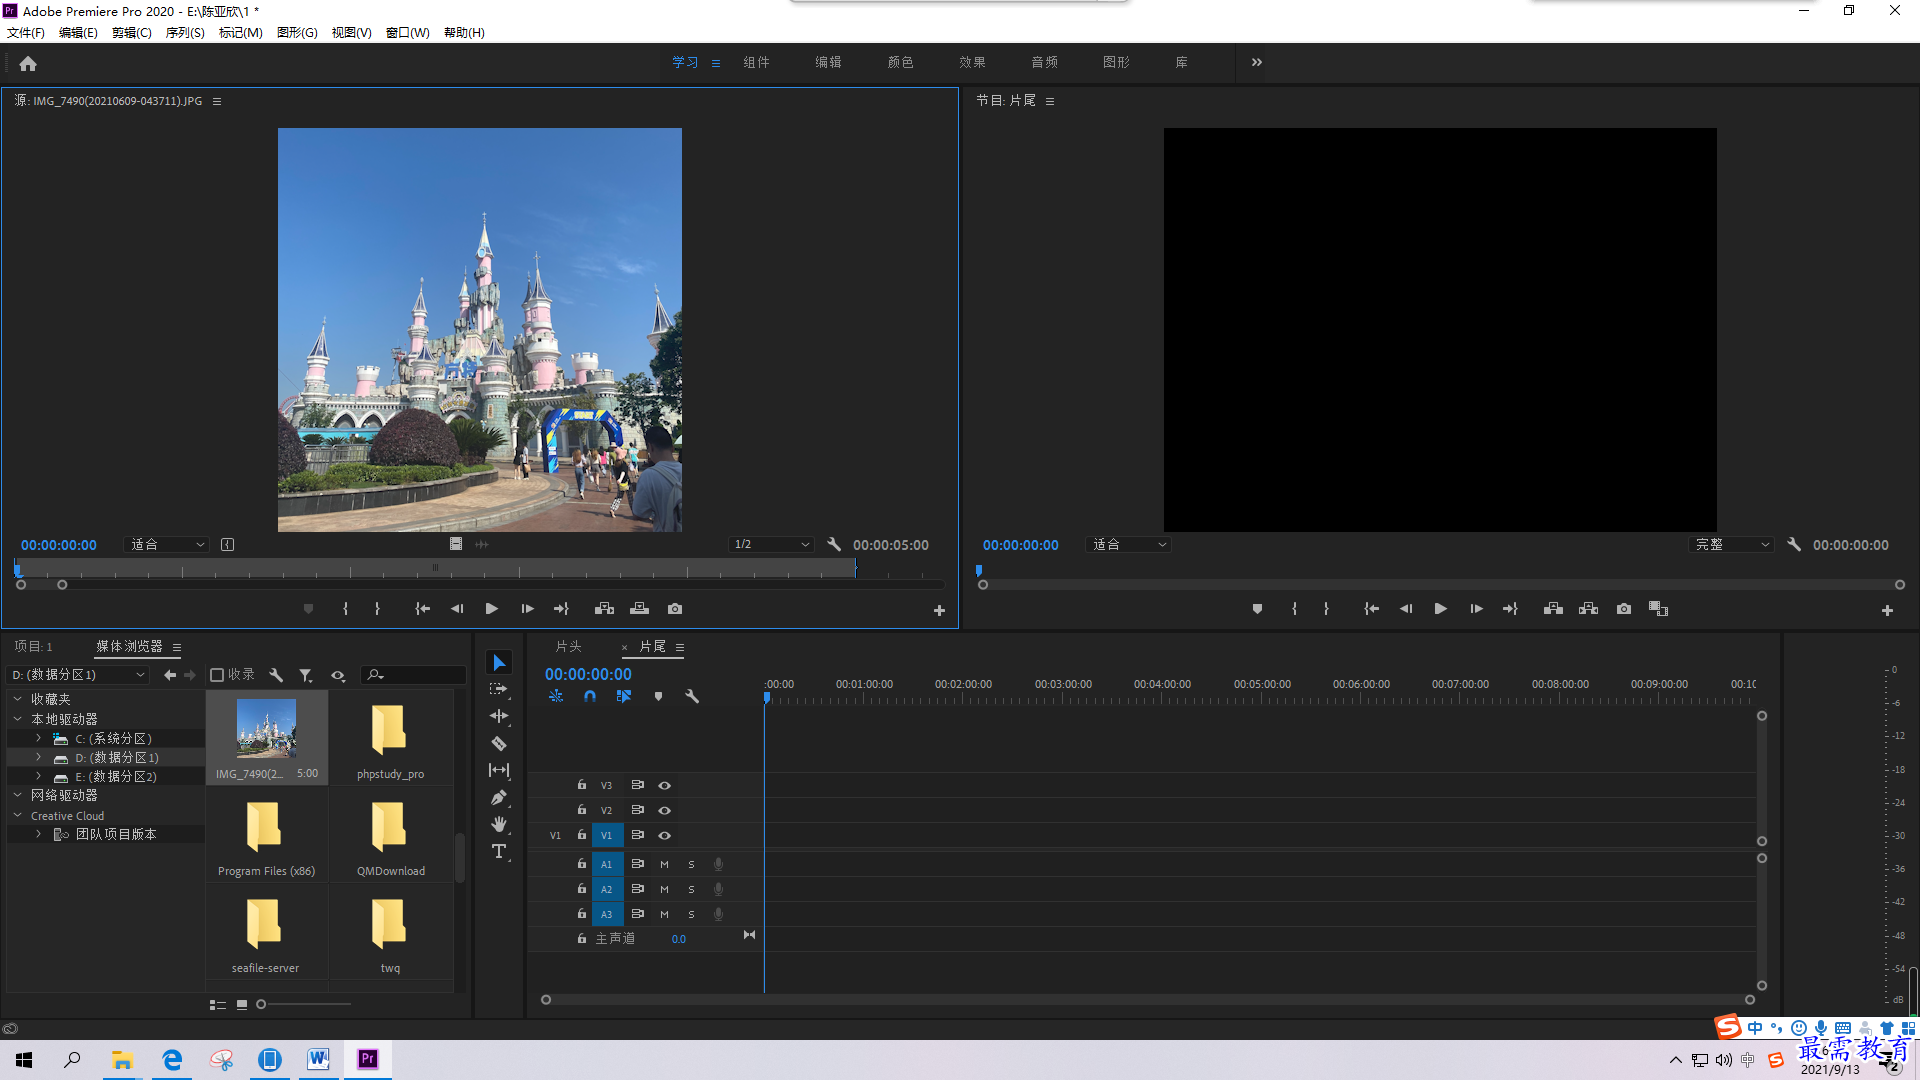Open the 窗口(W) menu

click(x=408, y=32)
